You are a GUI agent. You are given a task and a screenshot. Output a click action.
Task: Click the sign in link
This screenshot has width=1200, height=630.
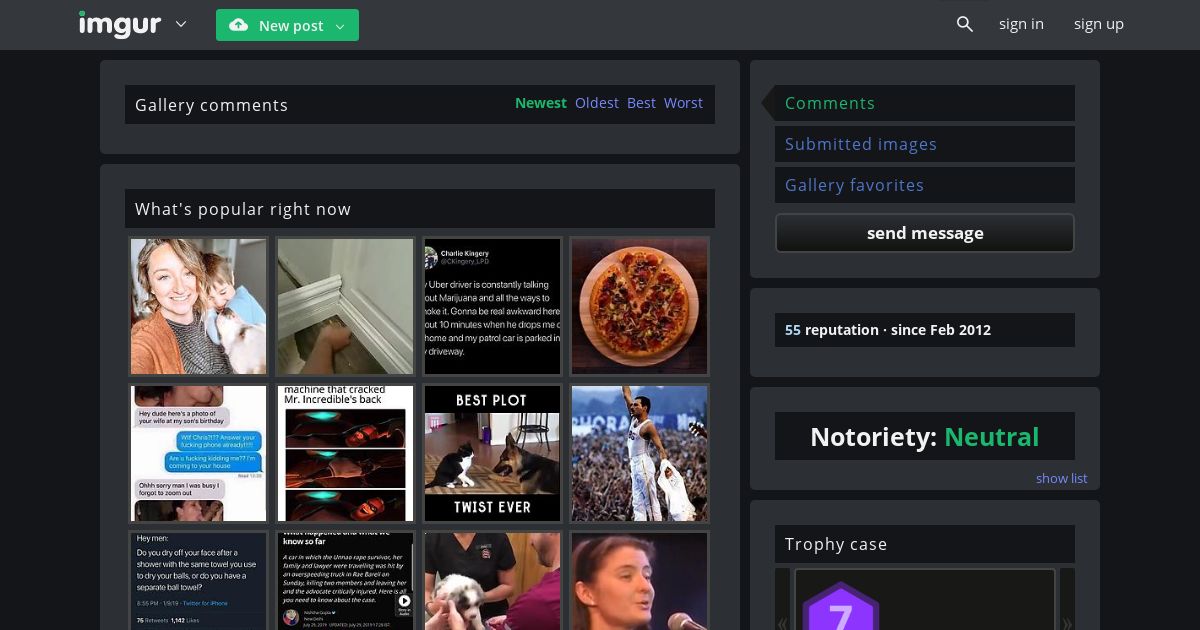click(x=1021, y=24)
